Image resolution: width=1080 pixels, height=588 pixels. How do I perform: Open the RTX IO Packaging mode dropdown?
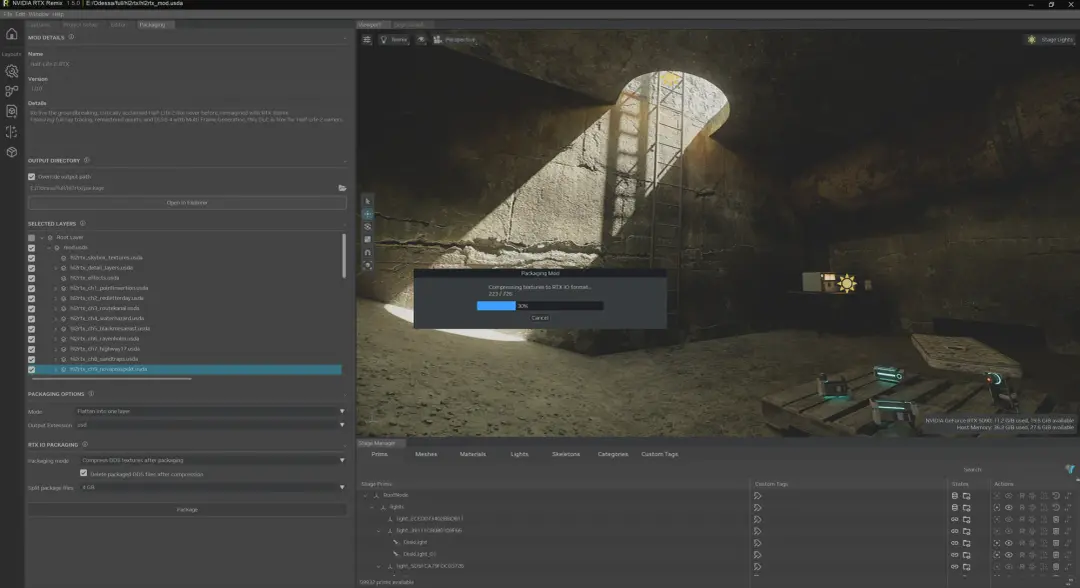click(x=214, y=460)
